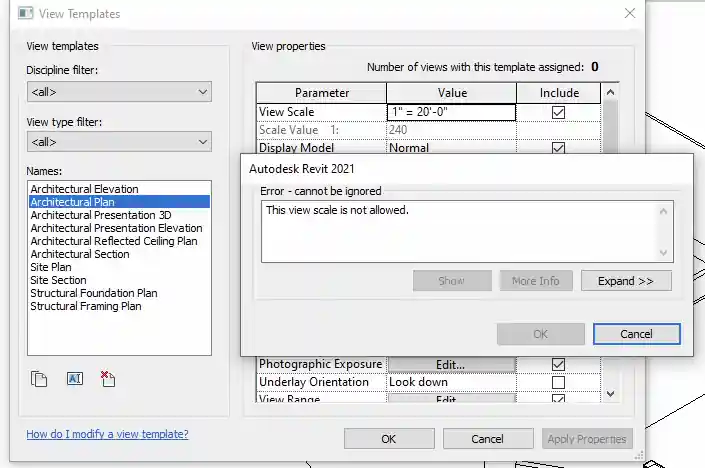Open How do I modify a view template link
Viewport: 705px width, 468px height.
(107, 435)
